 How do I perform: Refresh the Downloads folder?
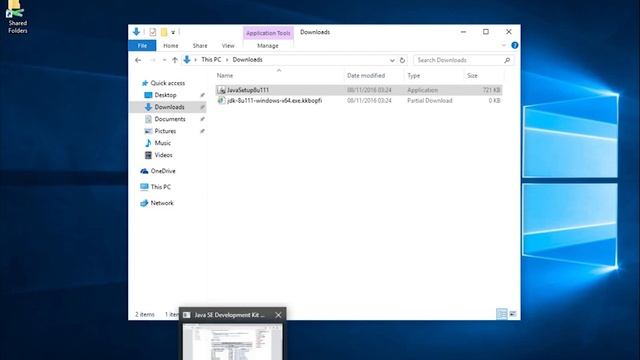tap(402, 60)
